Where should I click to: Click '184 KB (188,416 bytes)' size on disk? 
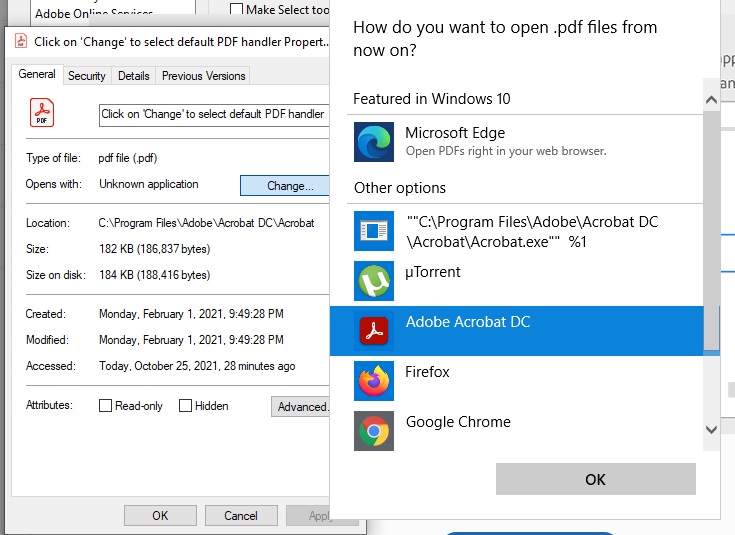click(155, 275)
